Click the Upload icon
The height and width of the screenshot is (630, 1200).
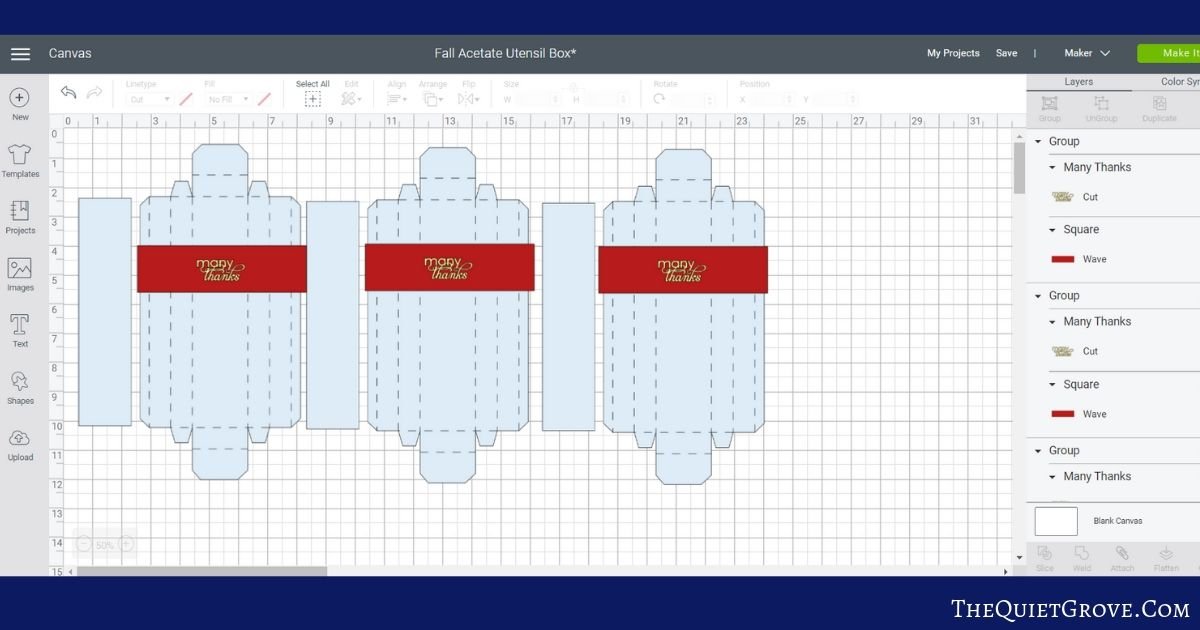click(x=20, y=438)
